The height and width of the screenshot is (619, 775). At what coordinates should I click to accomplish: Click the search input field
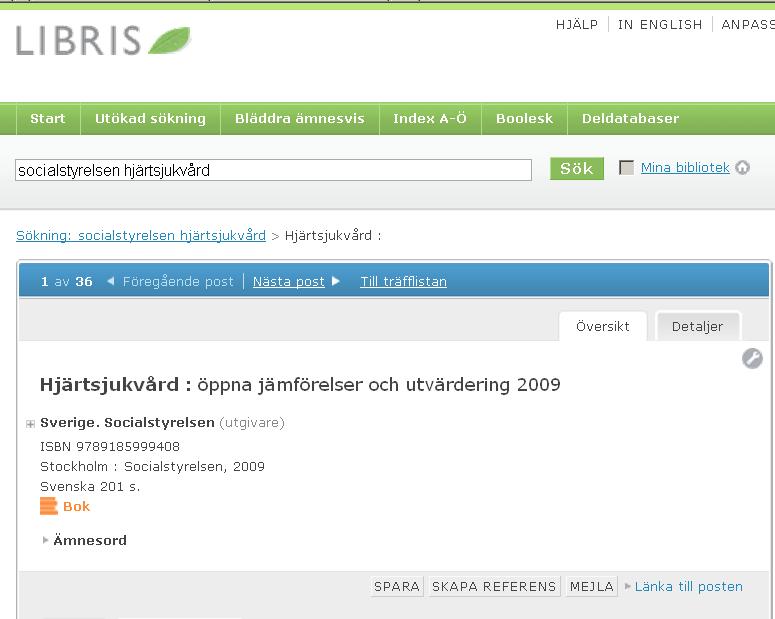pos(273,170)
